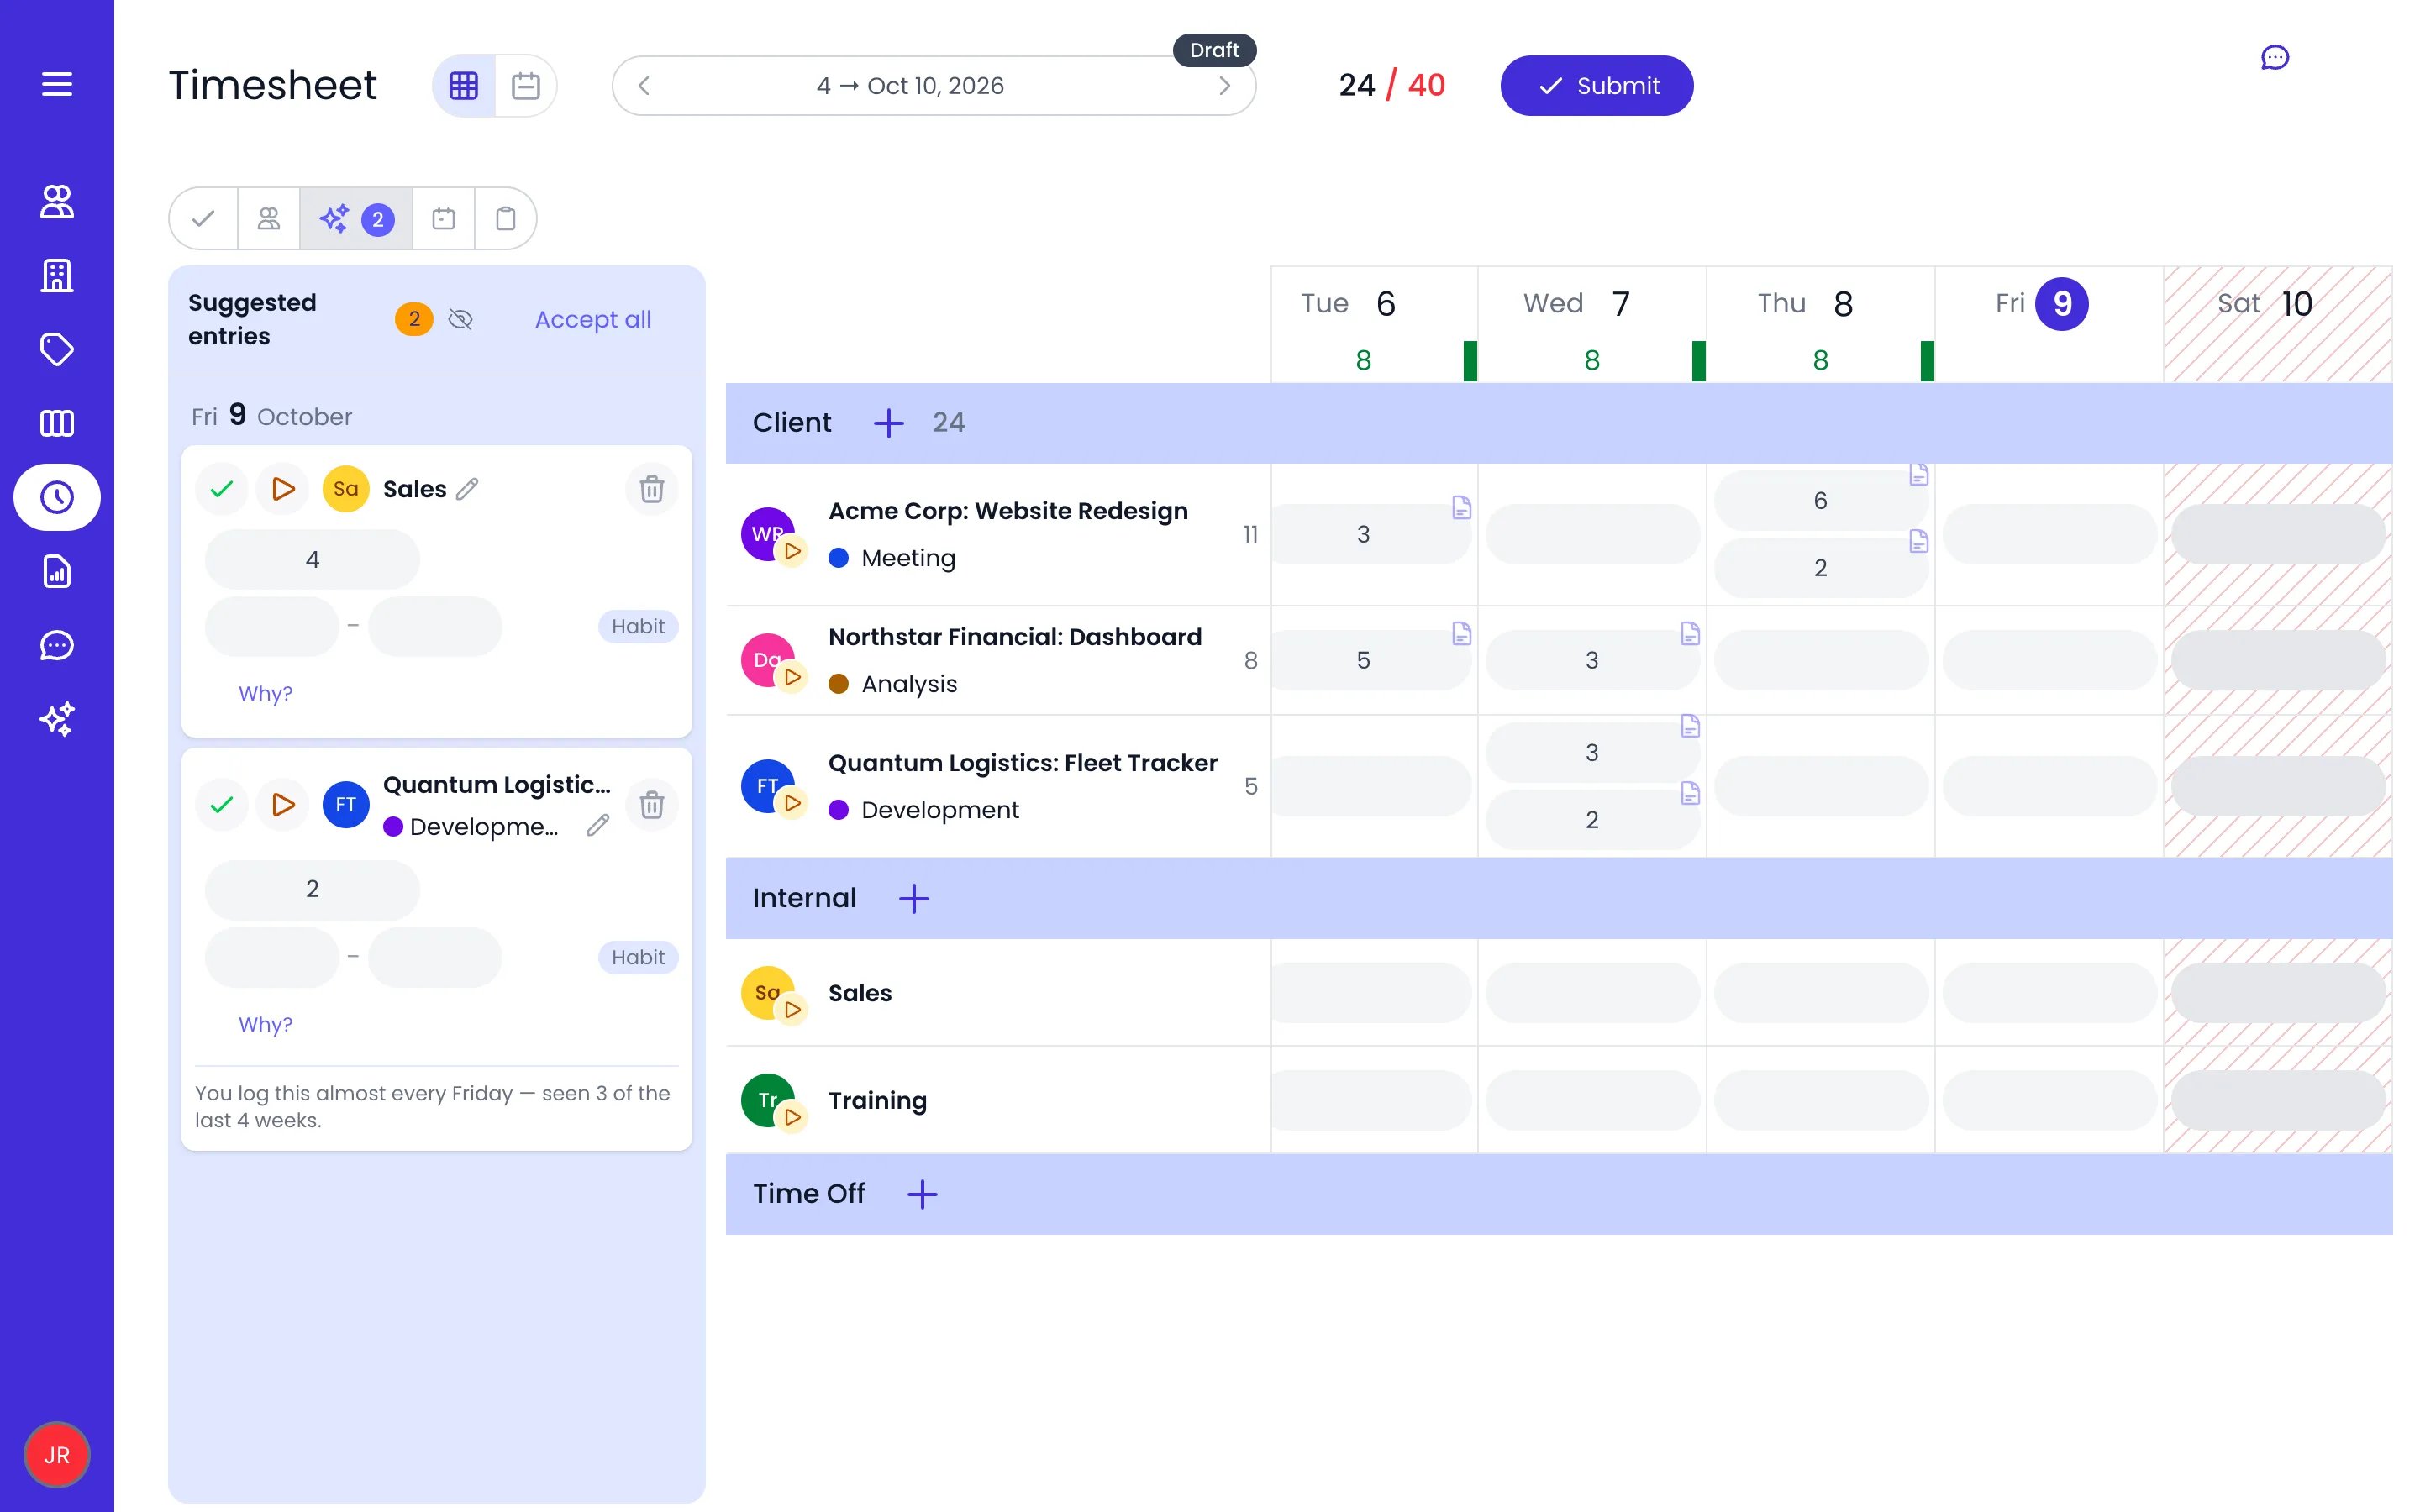
Task: Open the team members sidebar icon
Action: [x=57, y=201]
